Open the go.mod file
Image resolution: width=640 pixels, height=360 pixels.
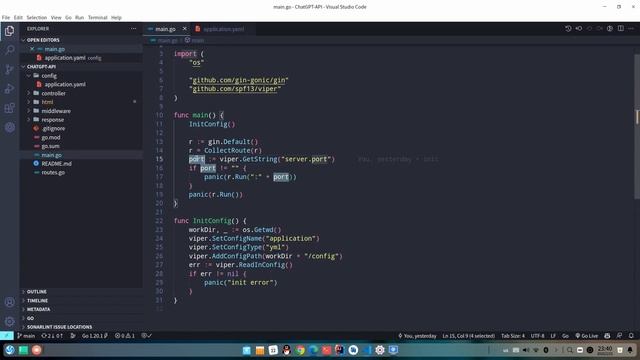pyautogui.click(x=81, y=138)
